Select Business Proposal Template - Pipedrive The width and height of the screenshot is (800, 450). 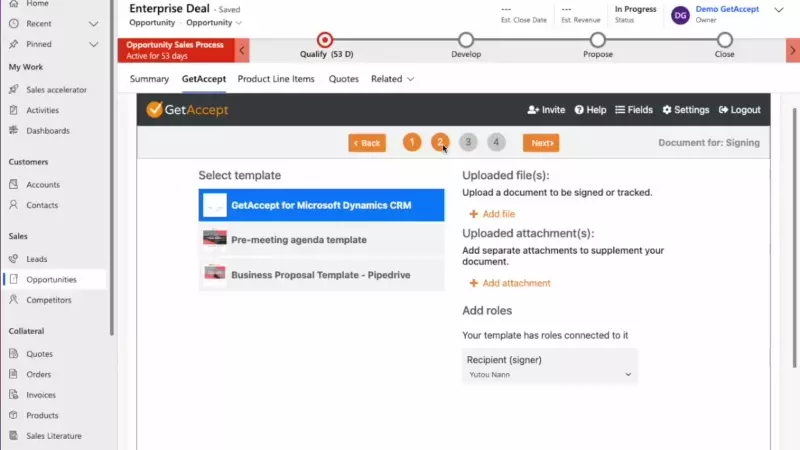tap(321, 275)
